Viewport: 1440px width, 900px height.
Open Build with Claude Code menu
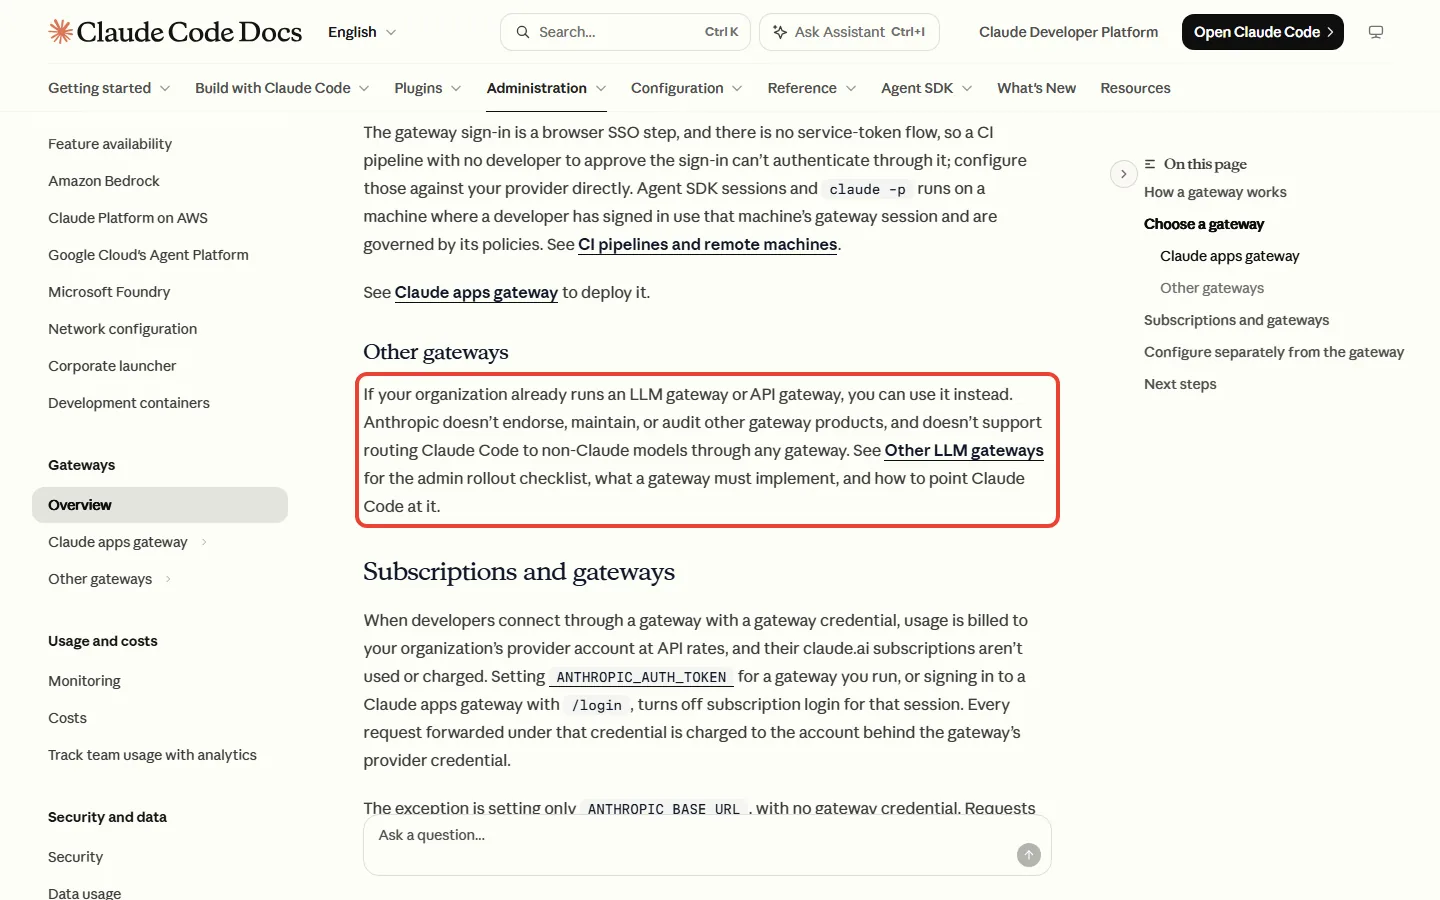[x=282, y=88]
